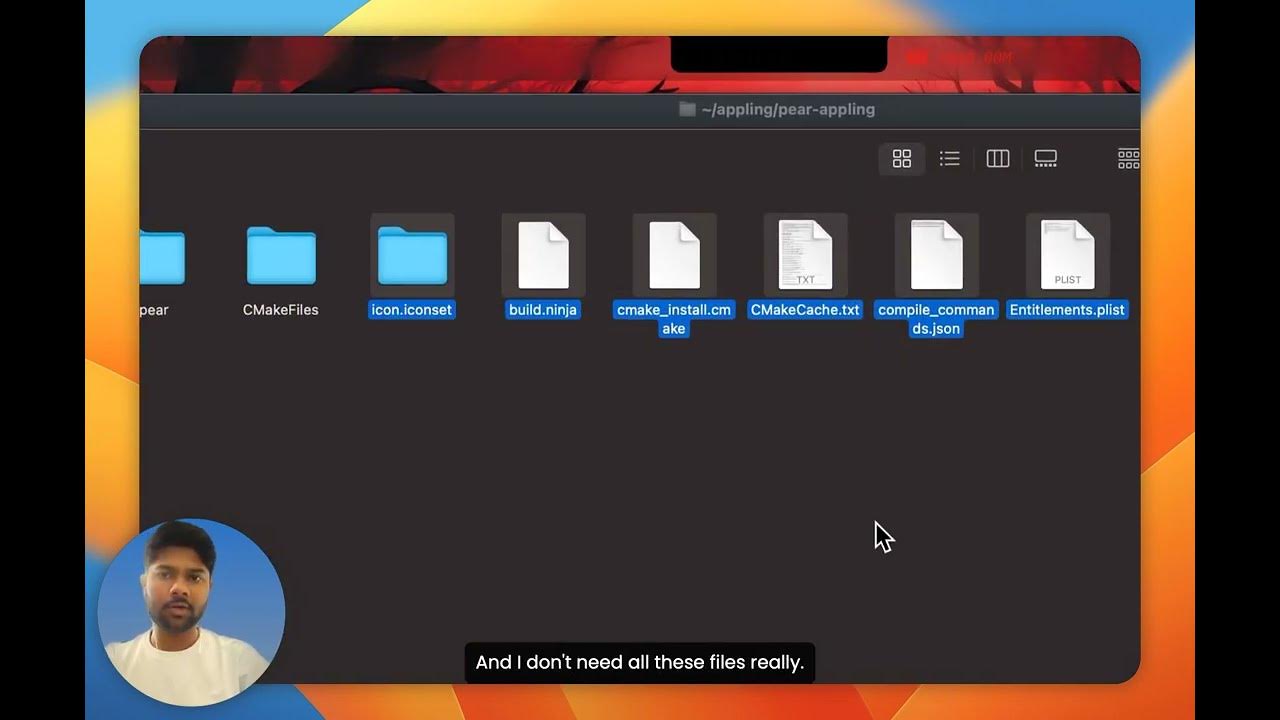Switch Finder to icon grid view

click(901, 158)
